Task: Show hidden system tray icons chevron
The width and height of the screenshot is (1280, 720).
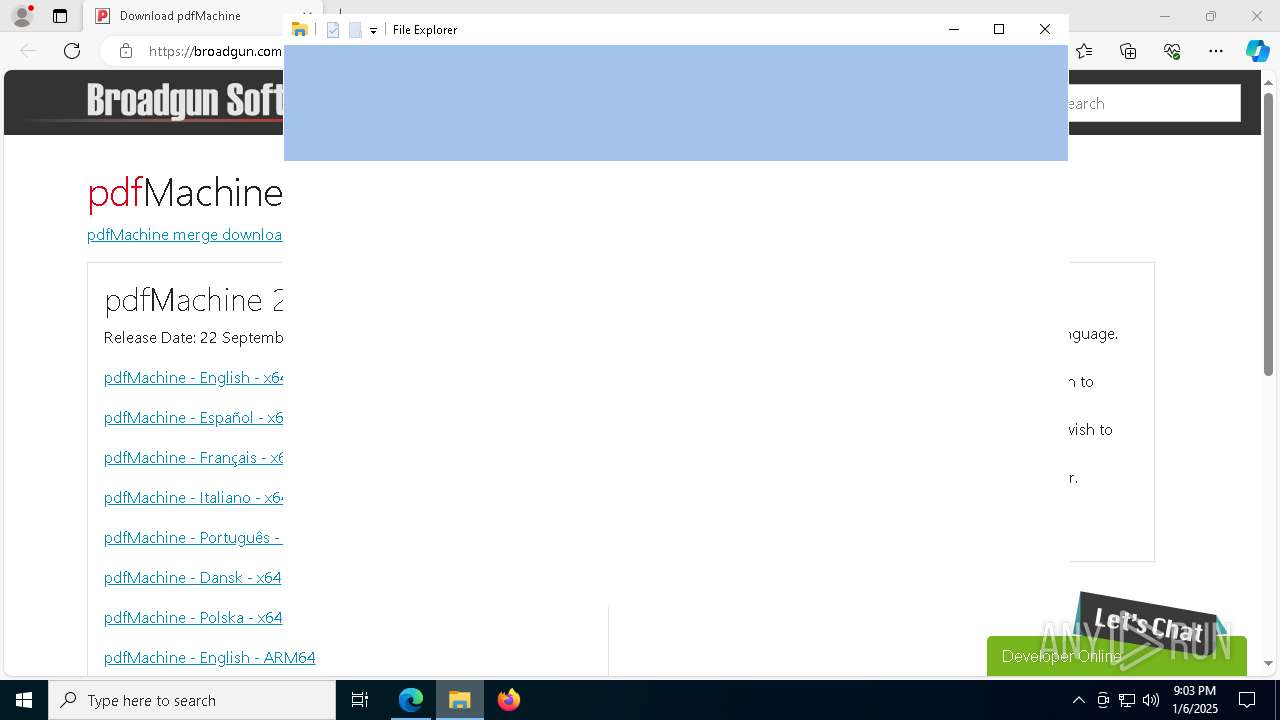Action: [x=1078, y=700]
